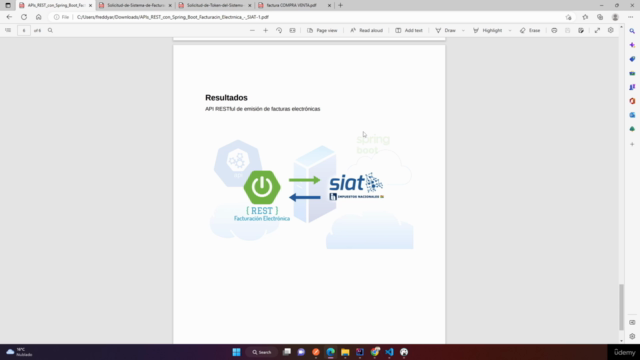Go back to the previous page
Viewport: 640px width, 360px height.
pos(9,17)
